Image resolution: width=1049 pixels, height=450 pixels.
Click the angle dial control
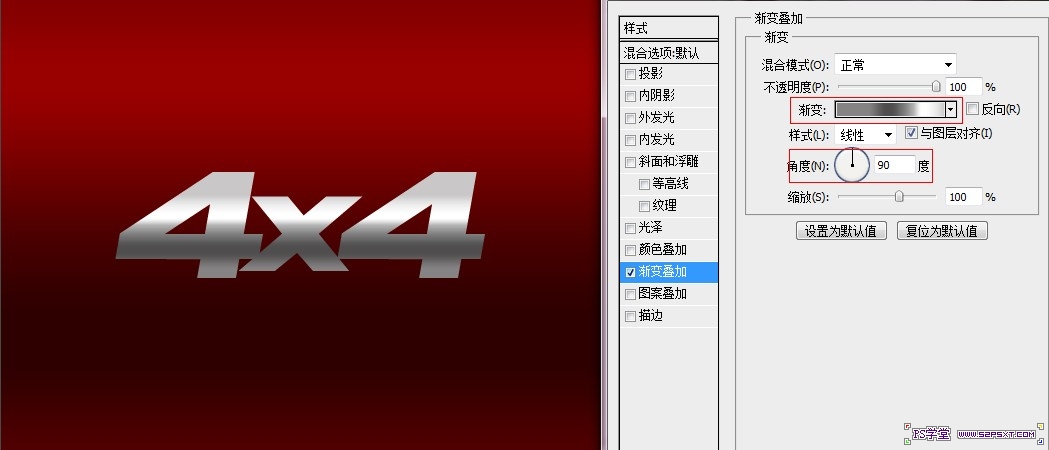click(x=852, y=165)
